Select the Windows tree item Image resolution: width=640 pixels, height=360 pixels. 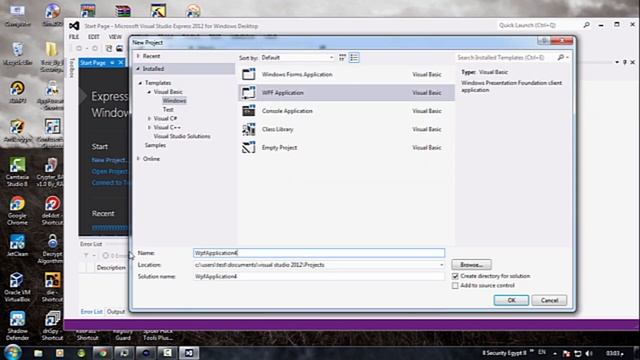[174, 100]
